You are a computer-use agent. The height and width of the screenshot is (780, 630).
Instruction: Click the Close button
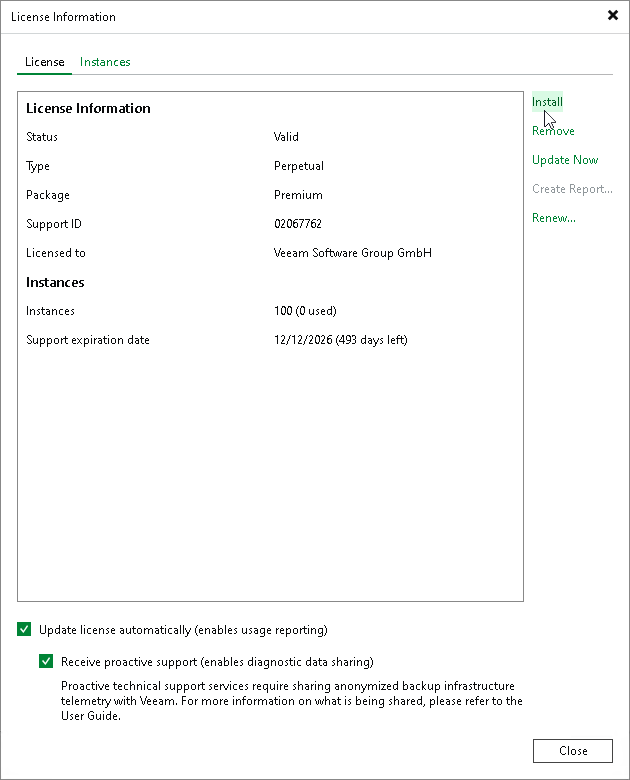click(572, 751)
